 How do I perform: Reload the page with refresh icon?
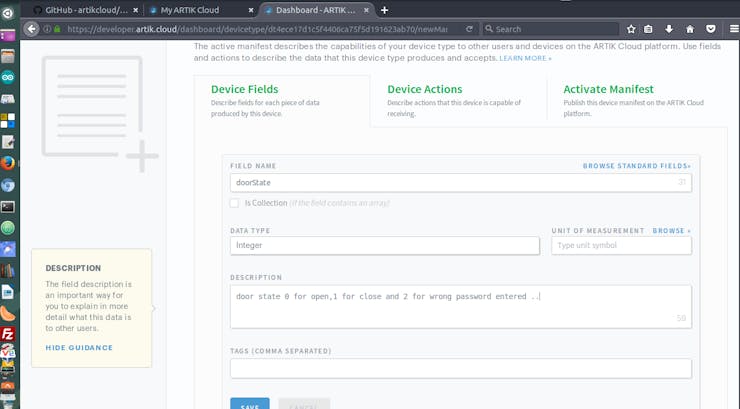coord(469,29)
